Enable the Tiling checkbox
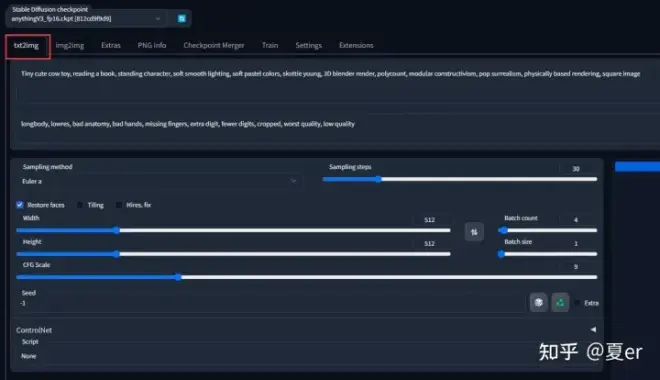This screenshot has height=380, width=660. tap(80, 205)
